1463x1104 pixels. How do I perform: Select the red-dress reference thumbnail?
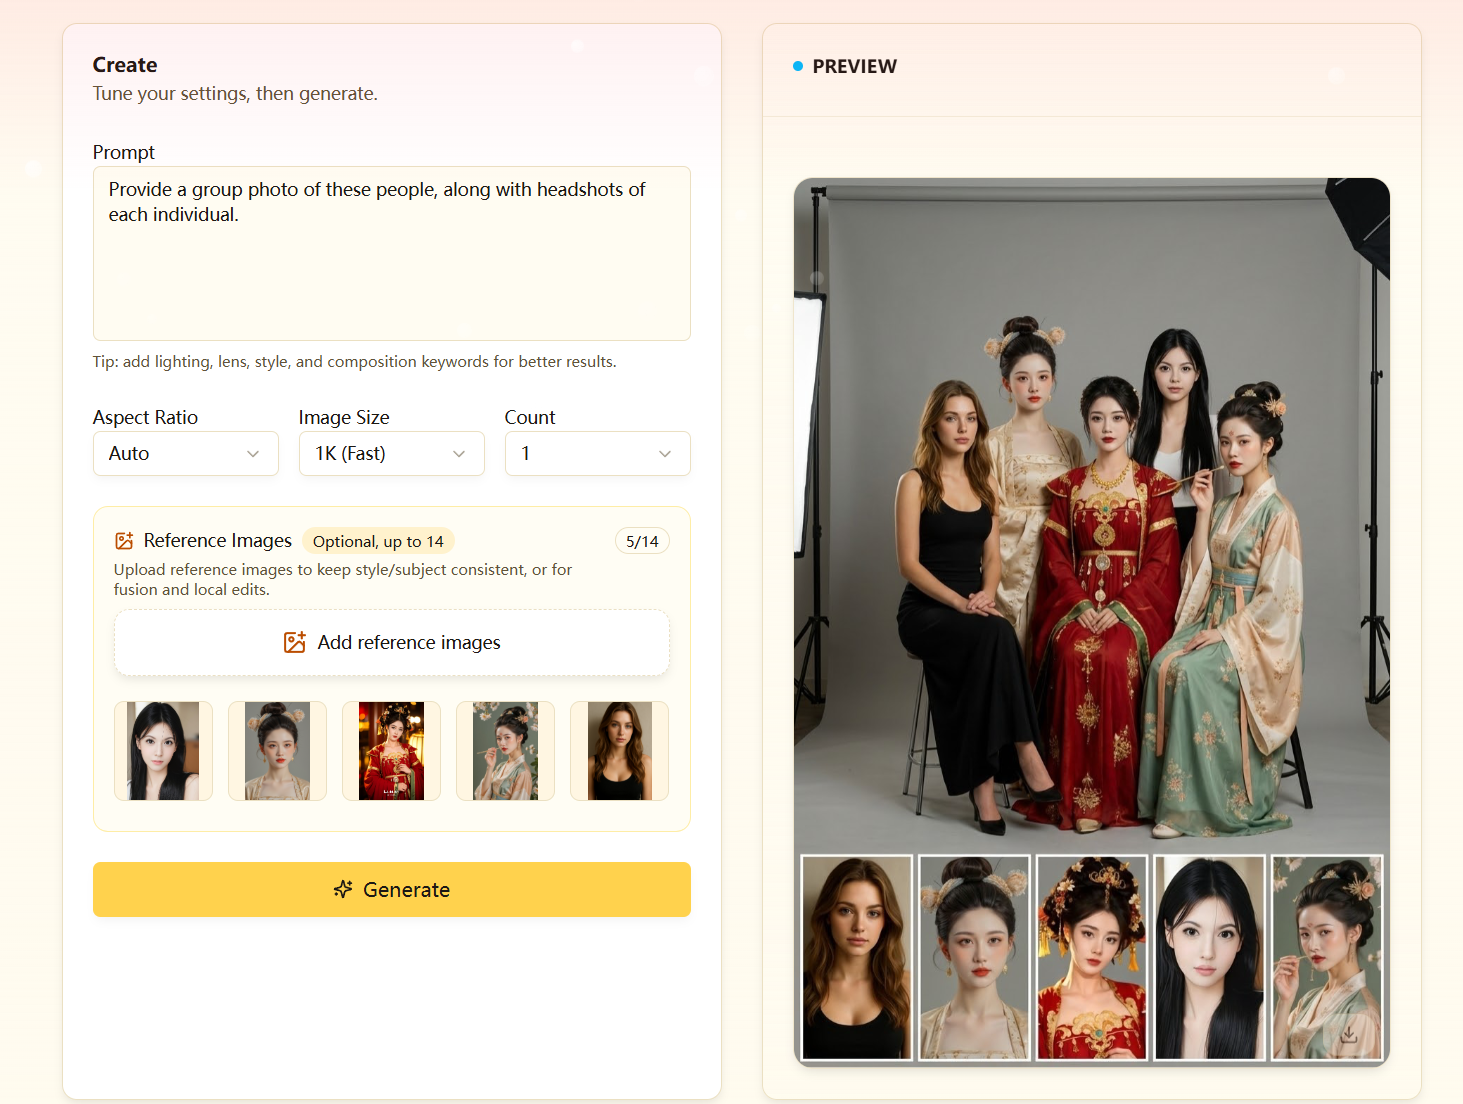391,750
